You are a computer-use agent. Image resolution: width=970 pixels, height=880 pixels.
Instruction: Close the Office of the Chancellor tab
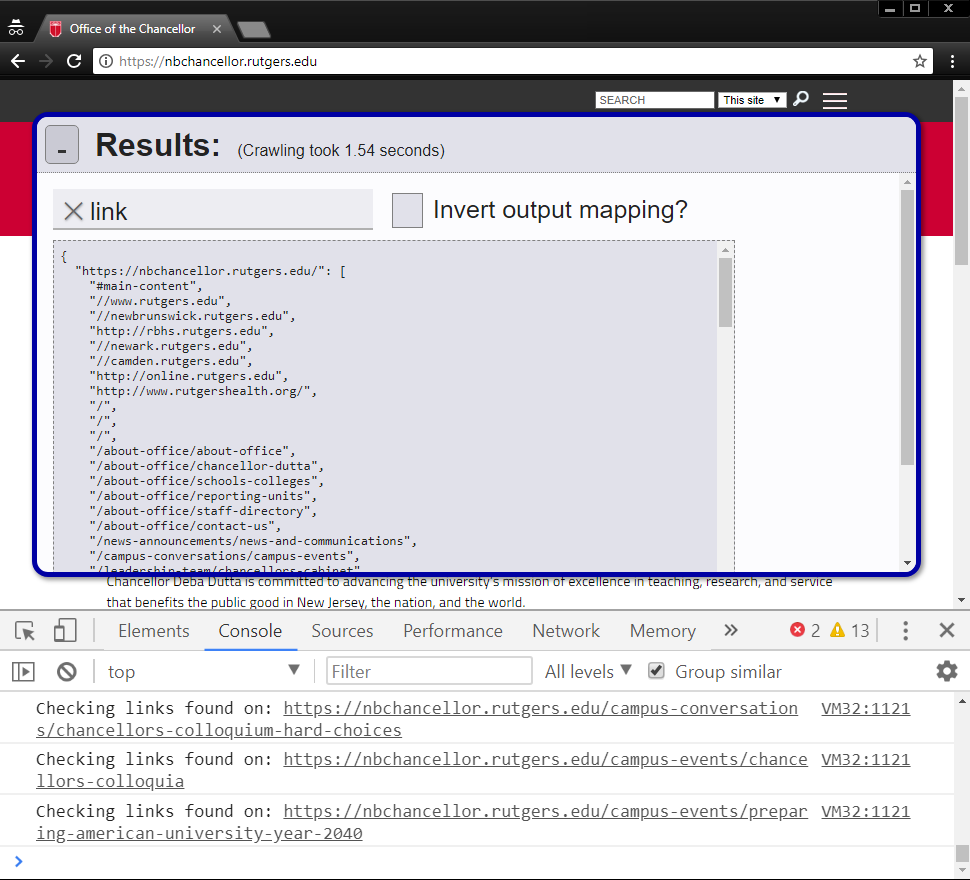pyautogui.click(x=217, y=29)
